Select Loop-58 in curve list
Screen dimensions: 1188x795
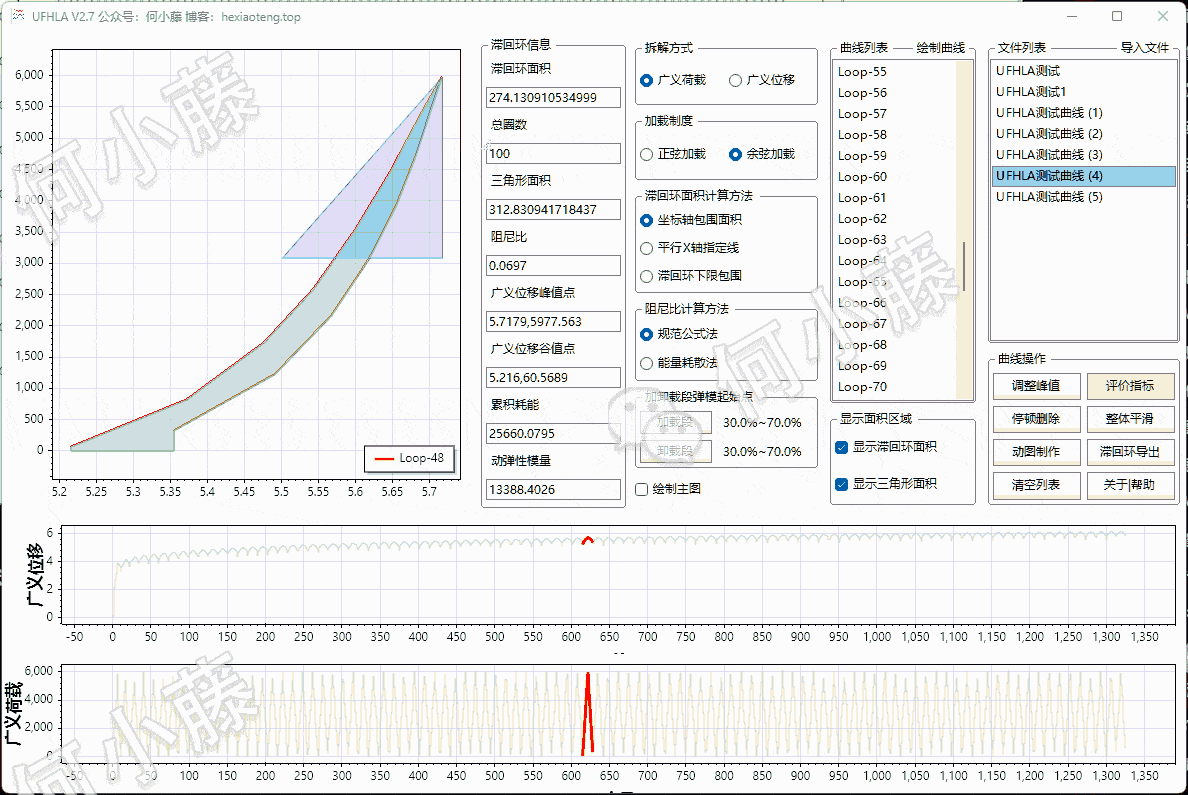(862, 135)
